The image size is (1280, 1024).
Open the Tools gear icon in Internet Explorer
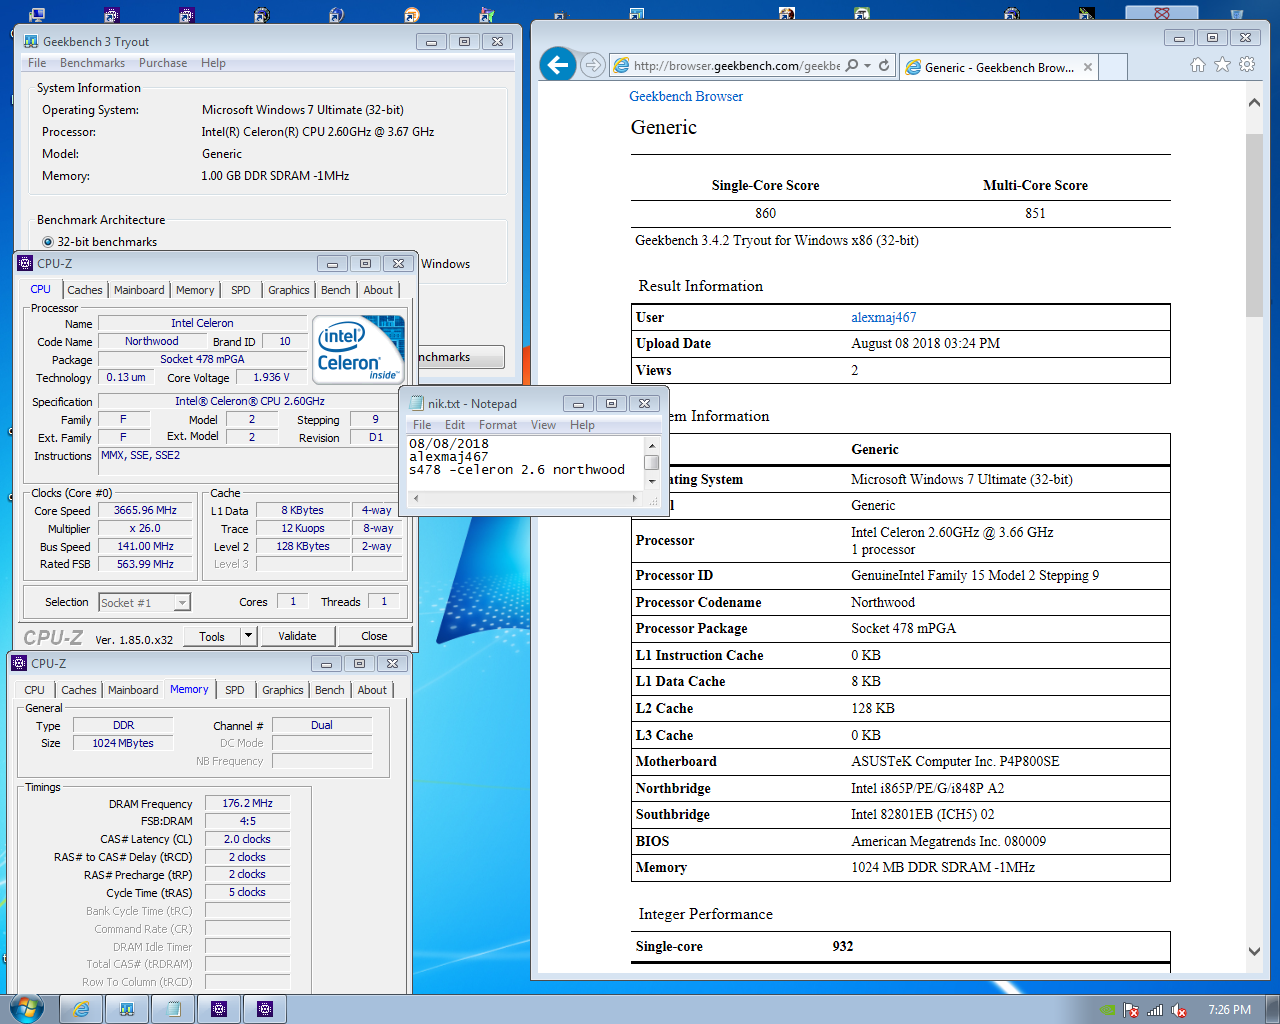point(1247,65)
